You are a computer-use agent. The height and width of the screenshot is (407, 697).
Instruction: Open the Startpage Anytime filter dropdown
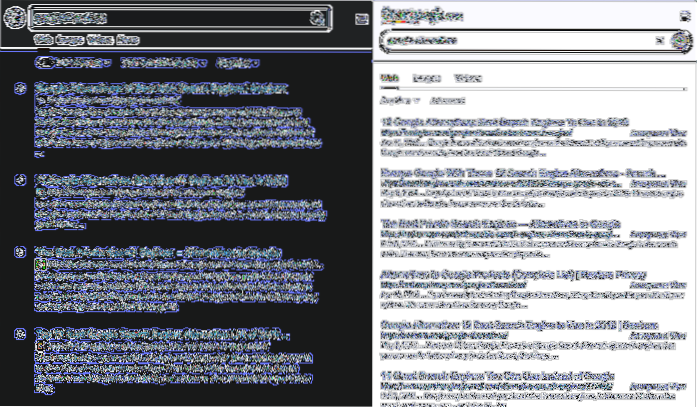(396, 101)
